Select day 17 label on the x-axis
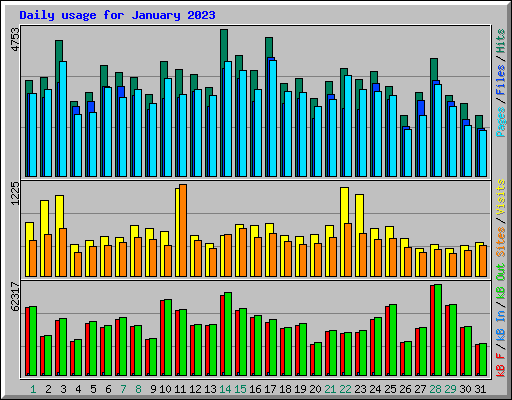This screenshot has width=512, height=400. [270, 389]
